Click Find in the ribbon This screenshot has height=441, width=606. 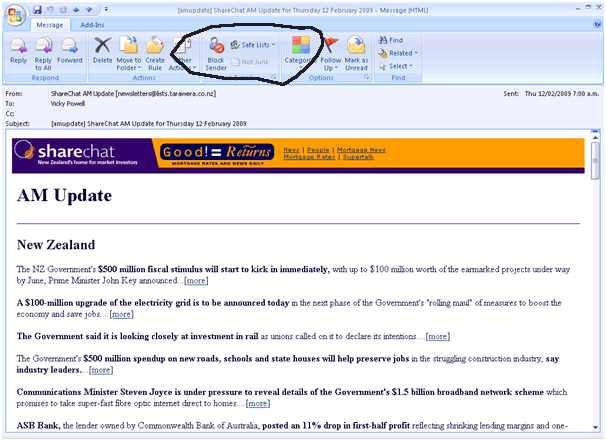click(x=390, y=40)
